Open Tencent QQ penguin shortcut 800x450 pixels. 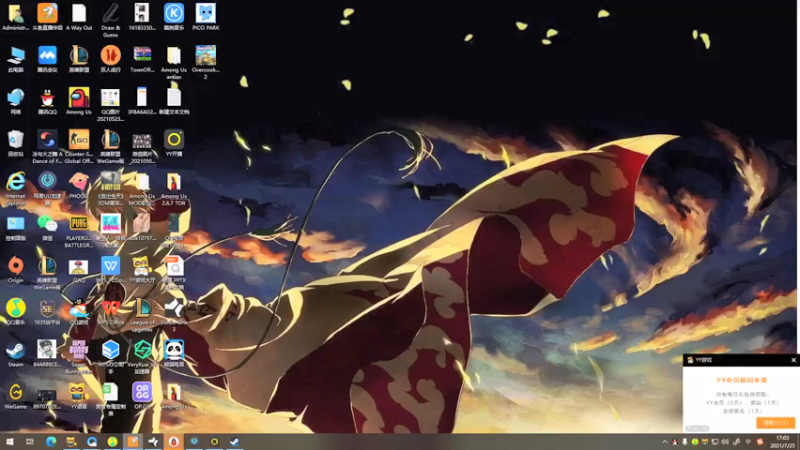click(x=47, y=101)
